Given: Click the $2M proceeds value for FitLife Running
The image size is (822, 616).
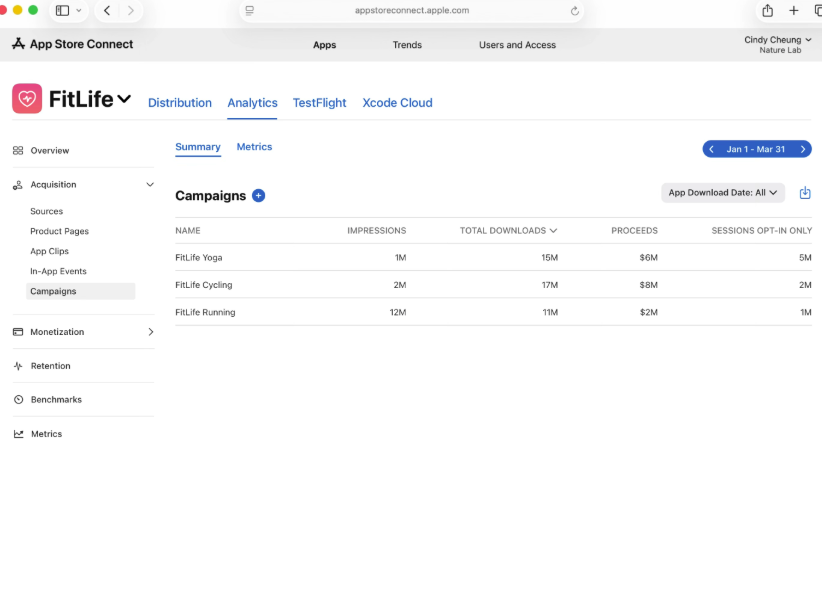Looking at the screenshot, I should [x=648, y=312].
